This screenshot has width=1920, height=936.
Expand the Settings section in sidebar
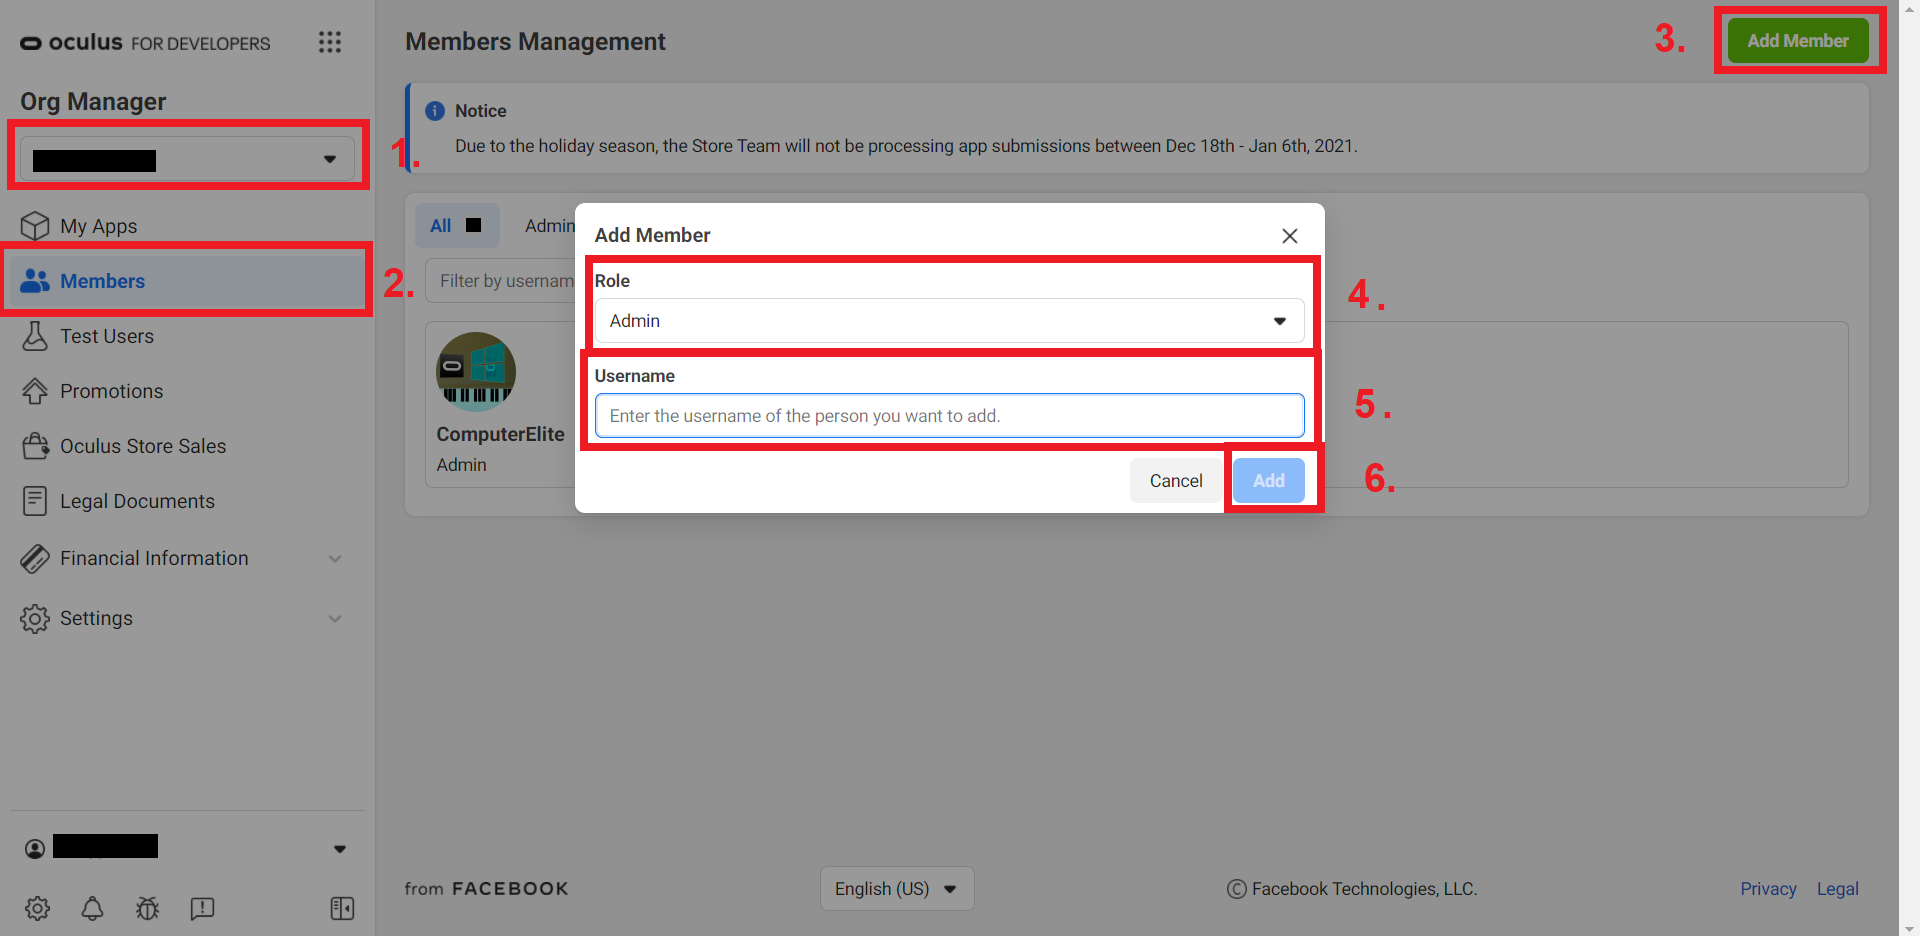(x=182, y=619)
